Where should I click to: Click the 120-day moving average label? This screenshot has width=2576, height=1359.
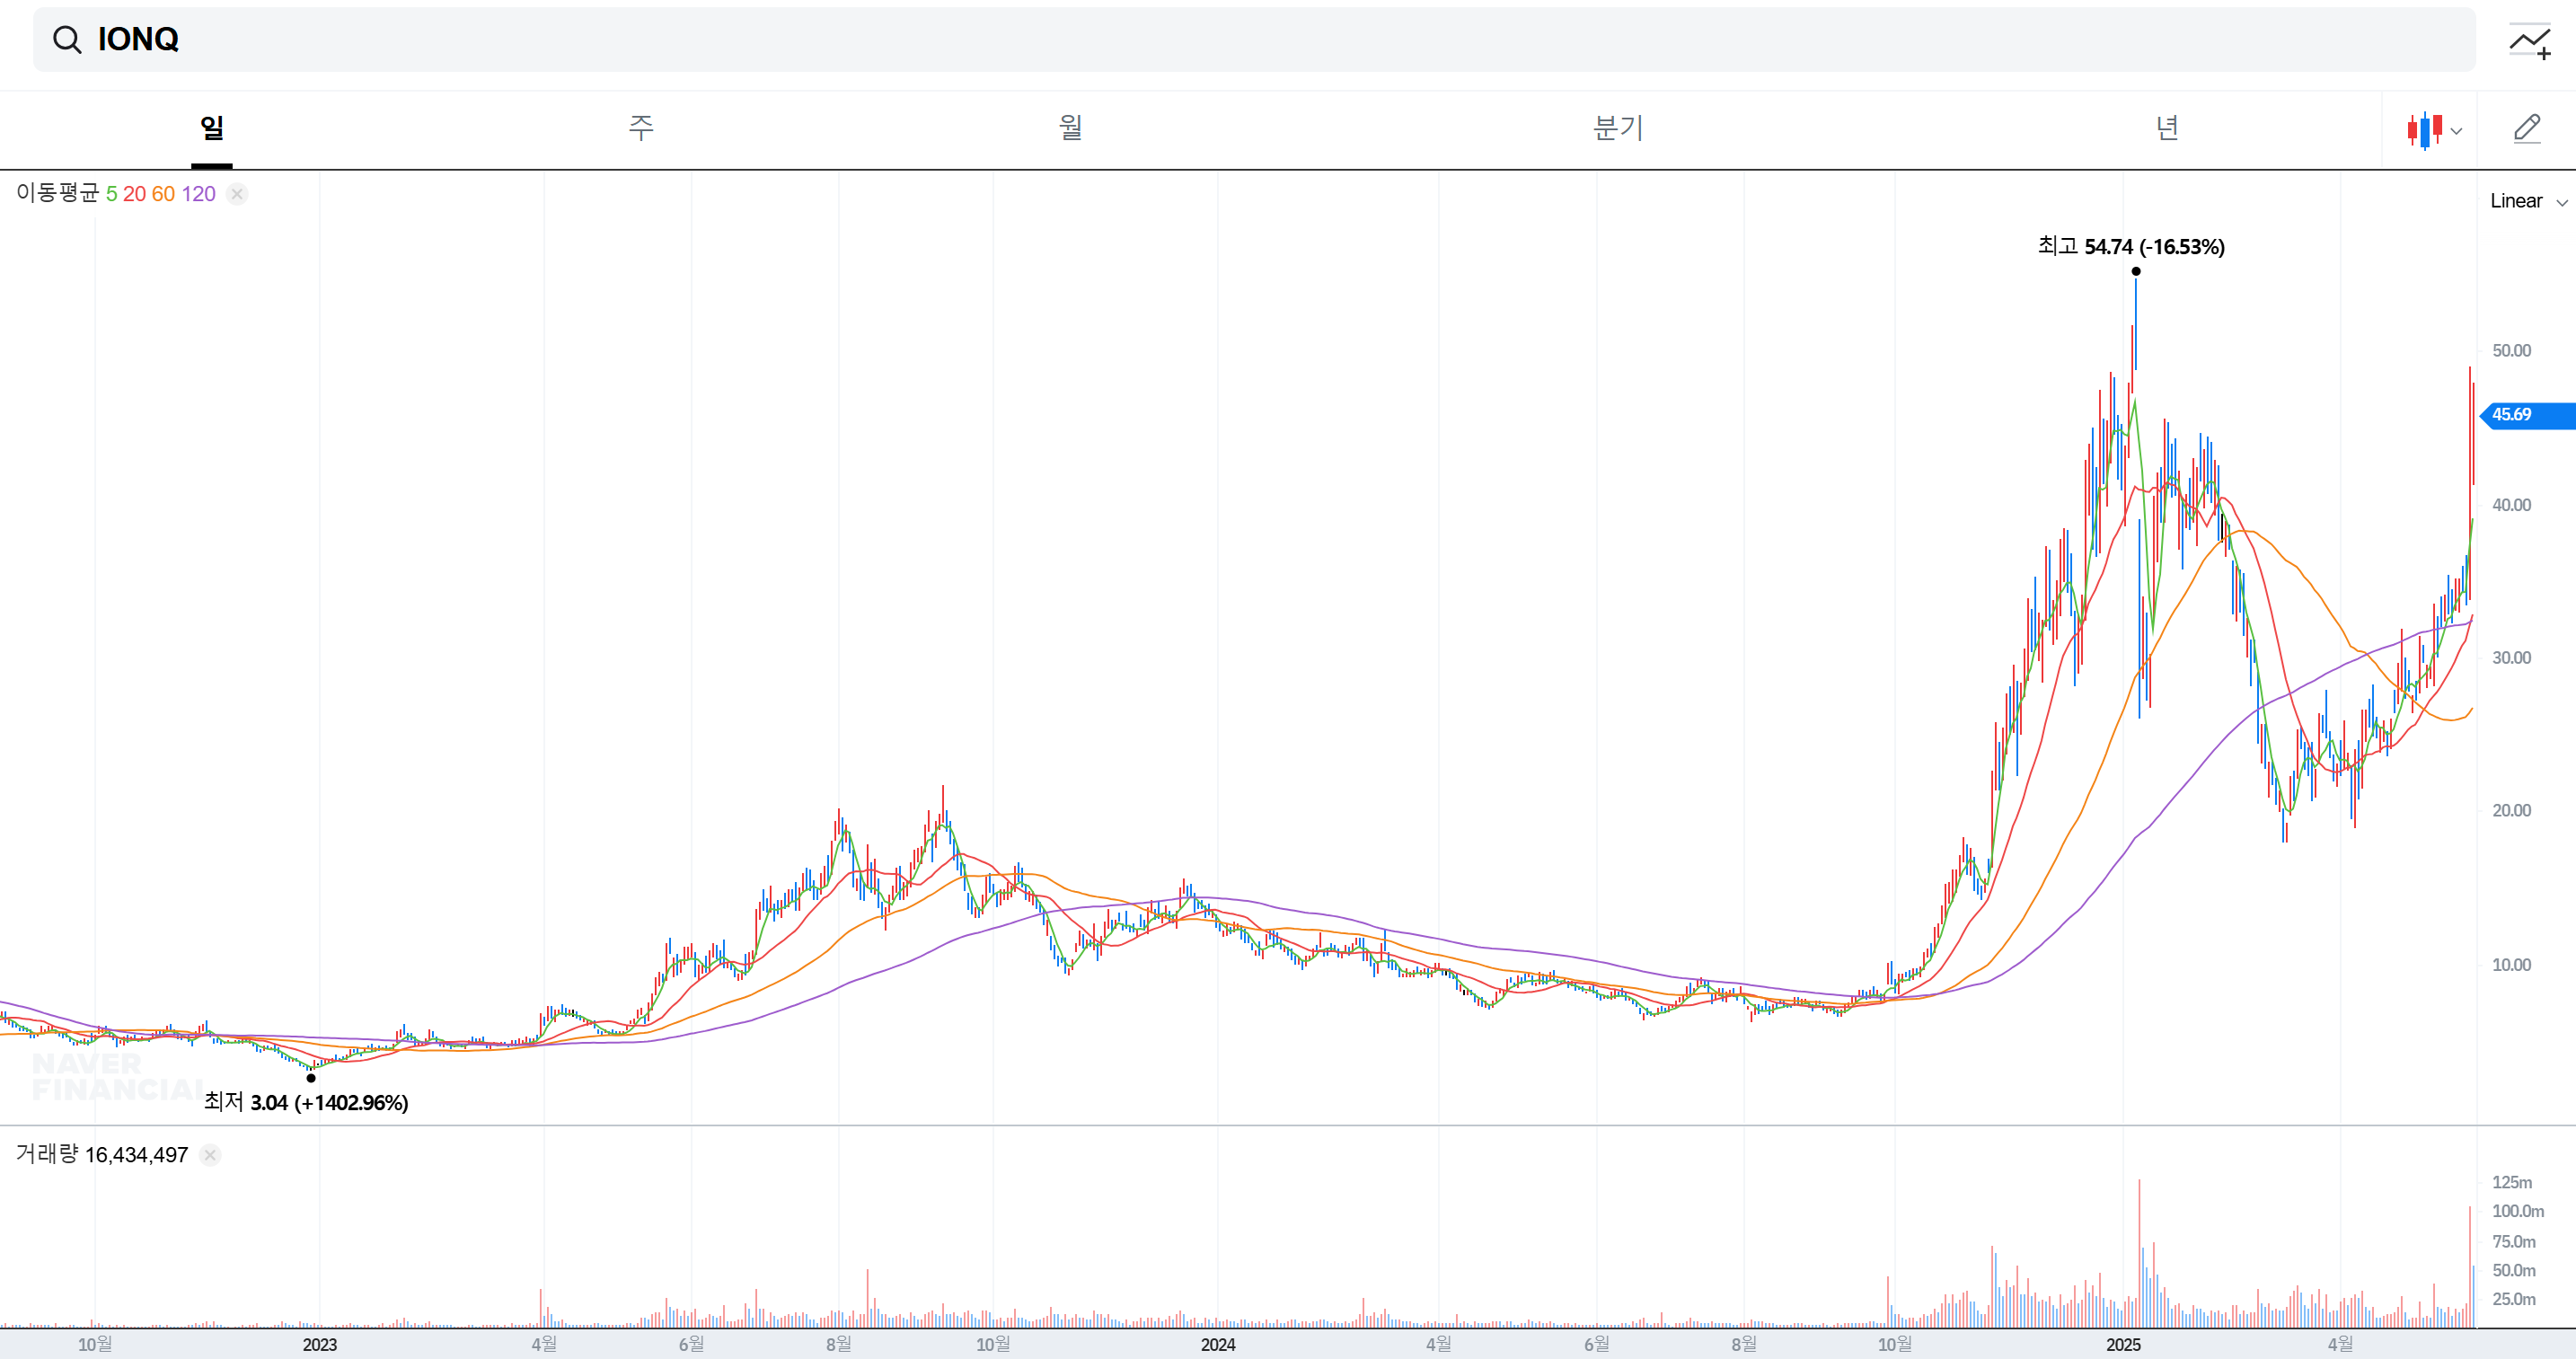pos(198,194)
